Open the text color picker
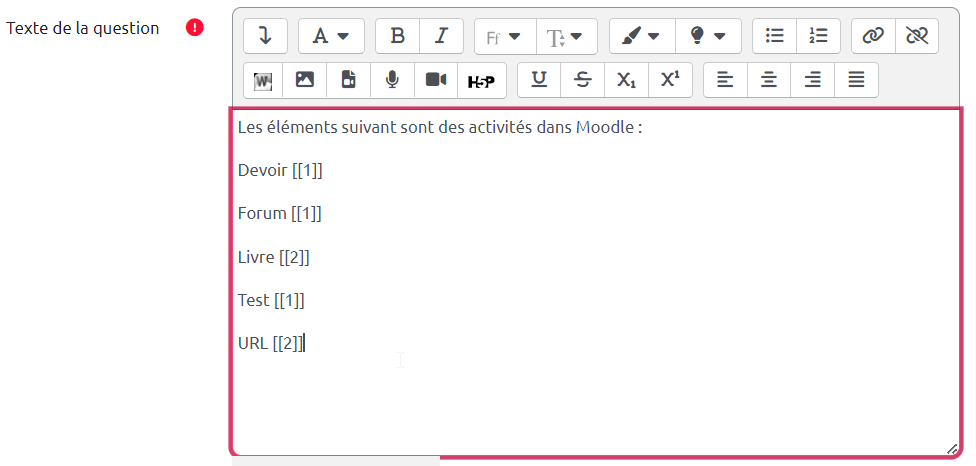 tap(641, 36)
